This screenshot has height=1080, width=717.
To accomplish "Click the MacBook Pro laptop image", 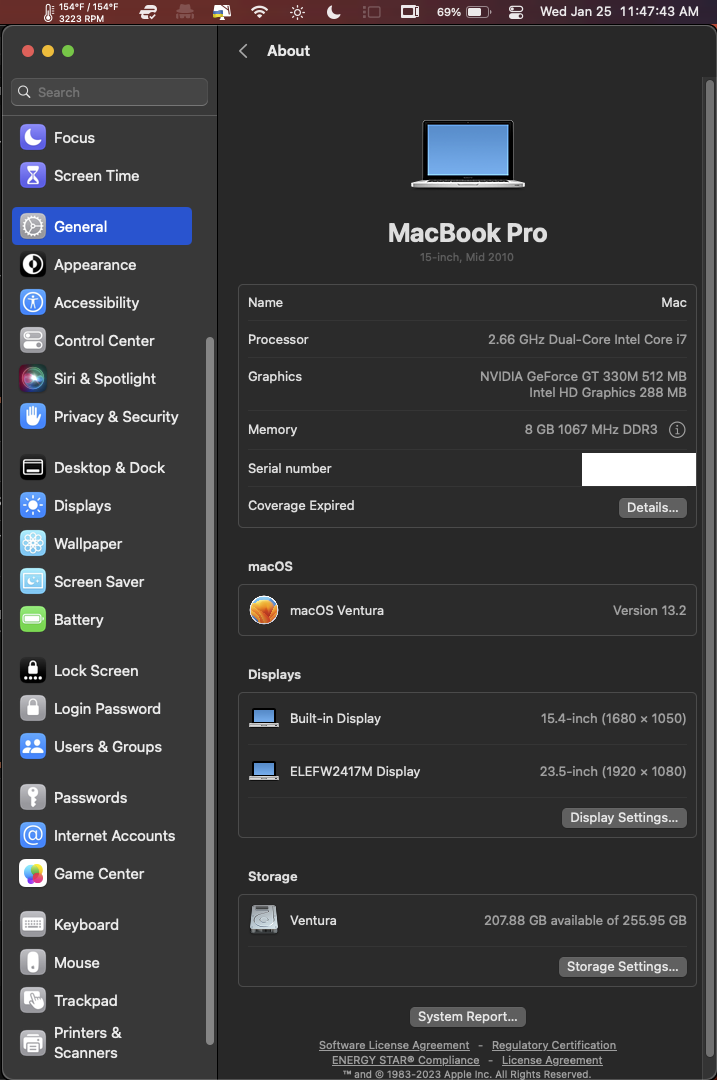I will pyautogui.click(x=468, y=154).
